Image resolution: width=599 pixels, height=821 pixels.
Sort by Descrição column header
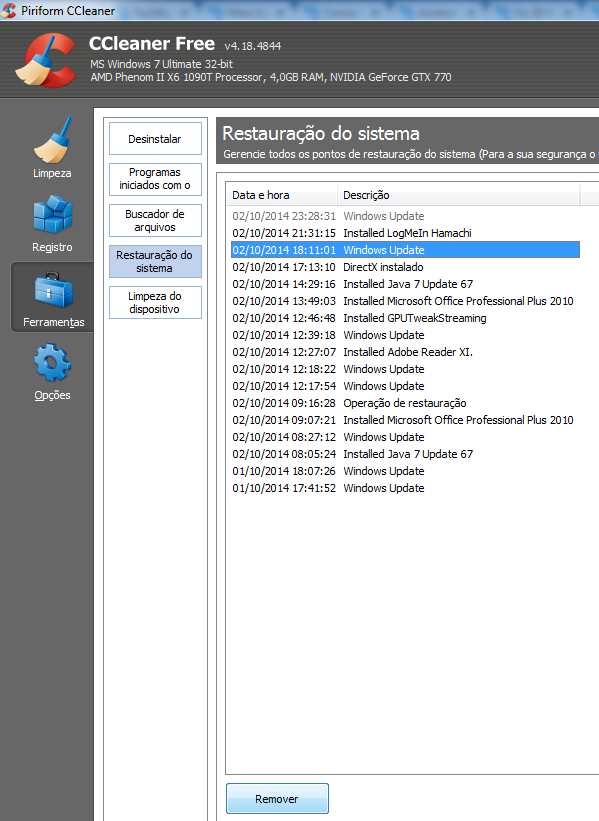458,195
